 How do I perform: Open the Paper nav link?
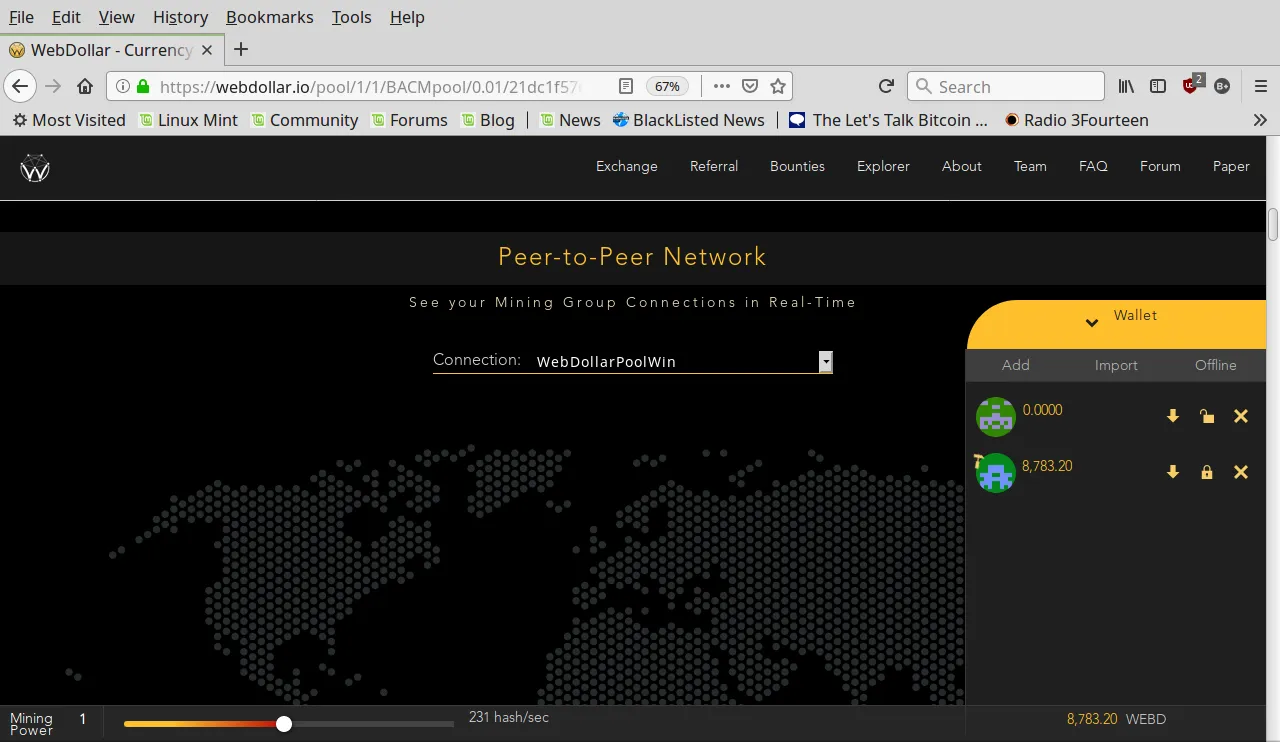pos(1231,166)
